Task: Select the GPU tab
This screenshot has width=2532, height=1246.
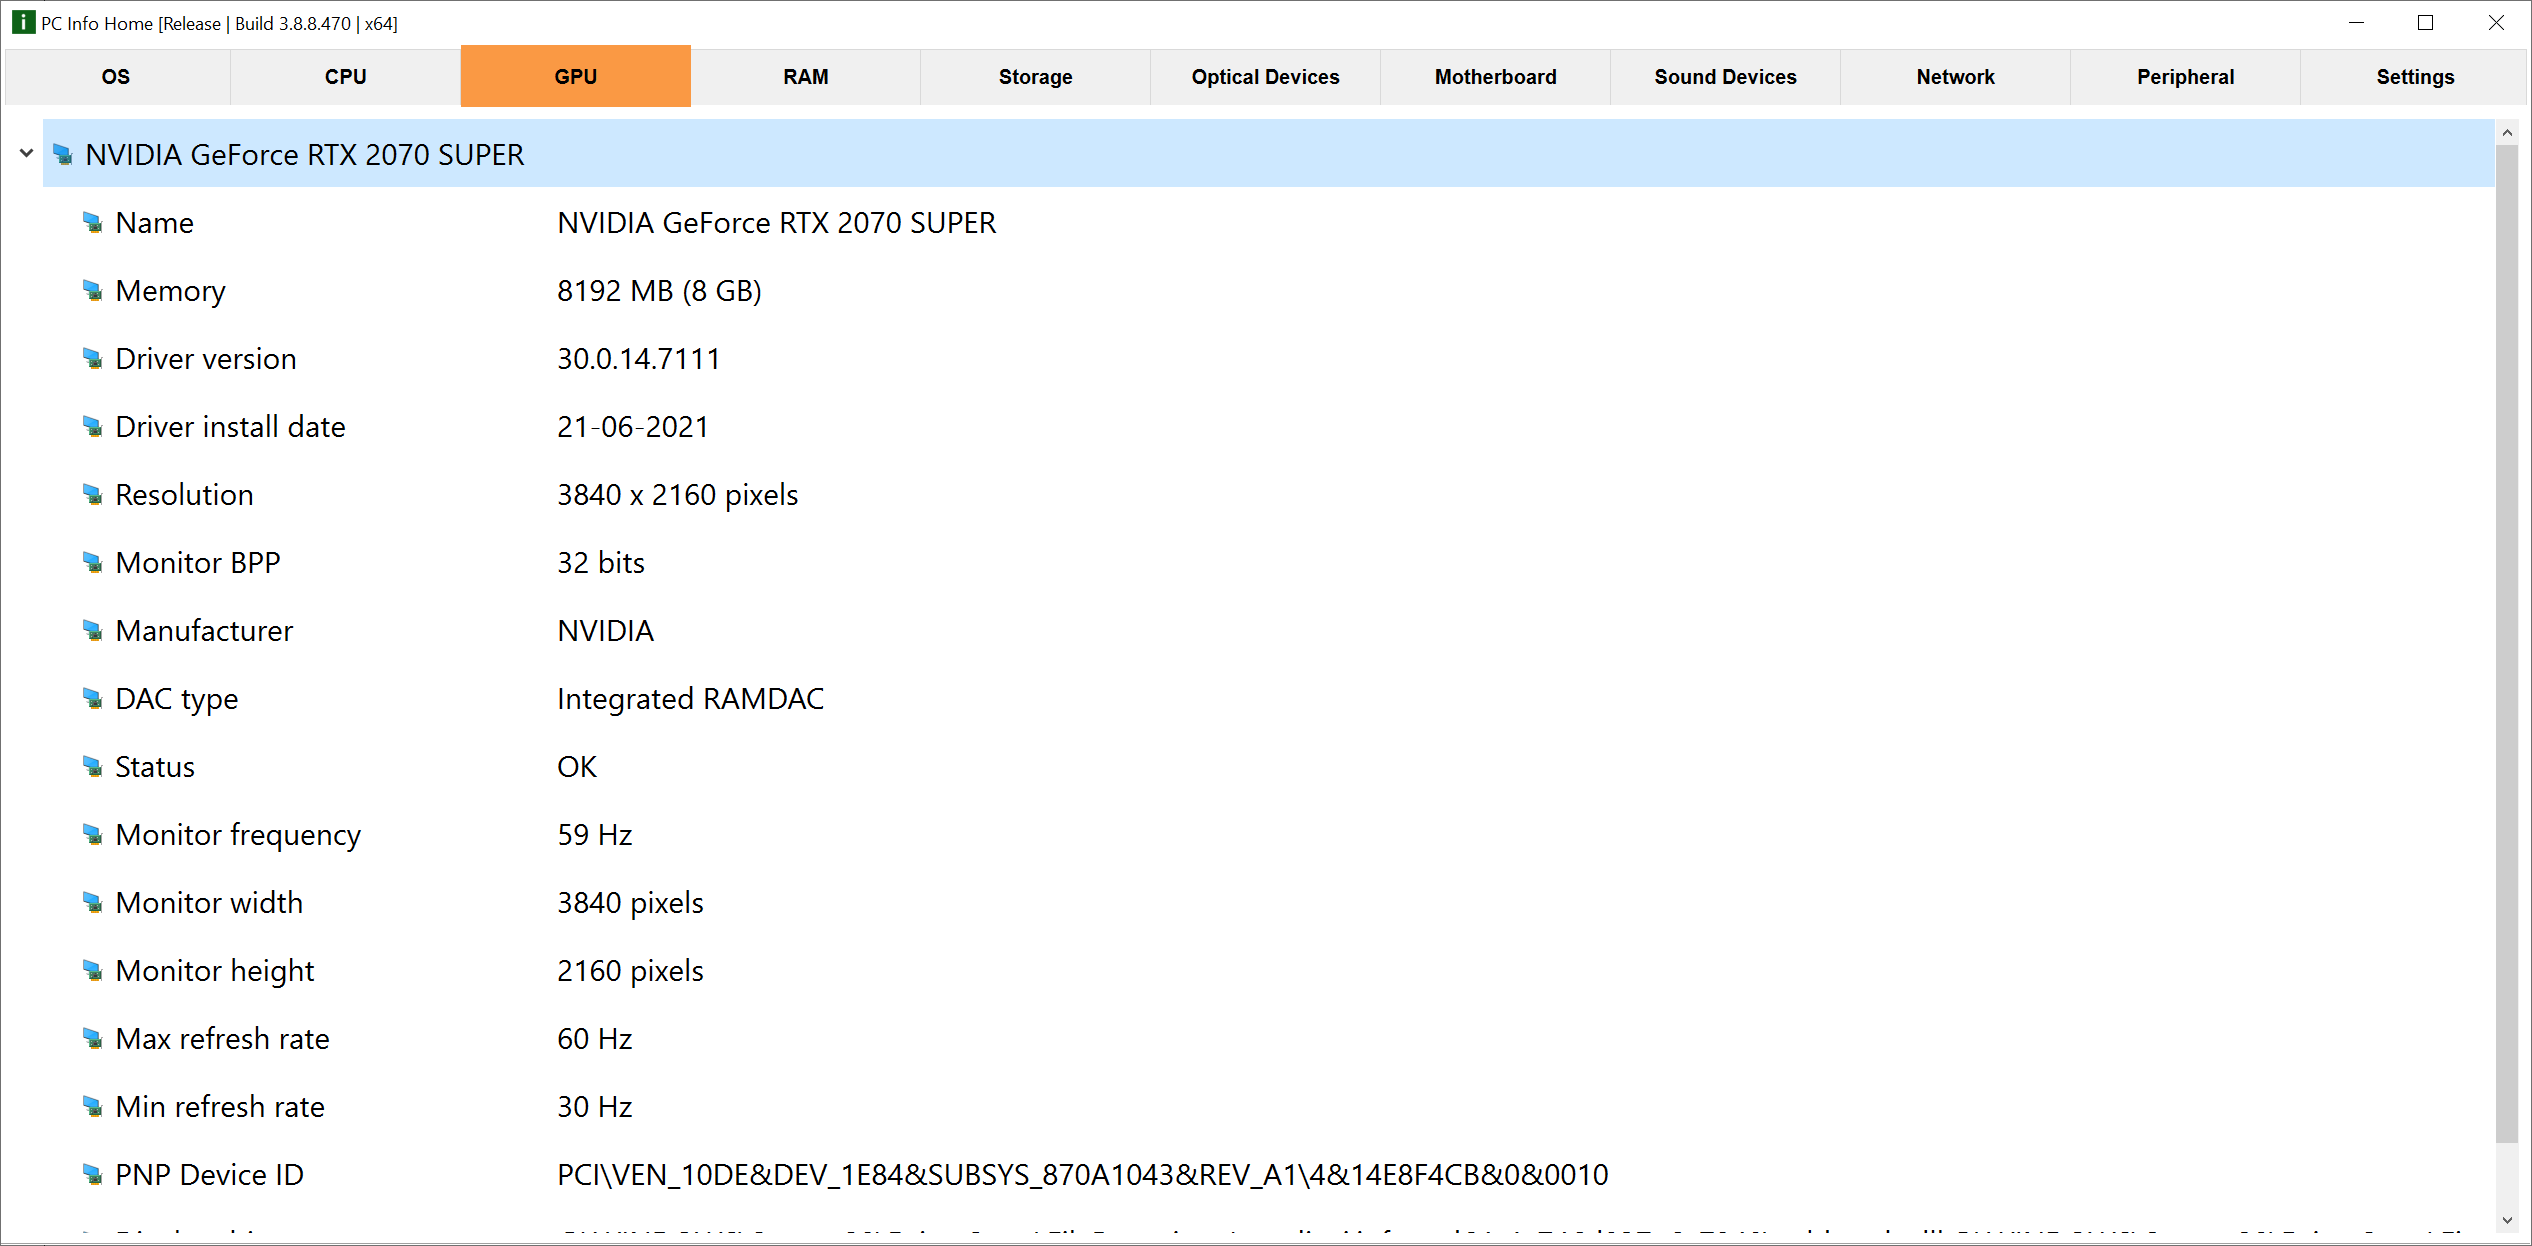Action: pos(576,76)
